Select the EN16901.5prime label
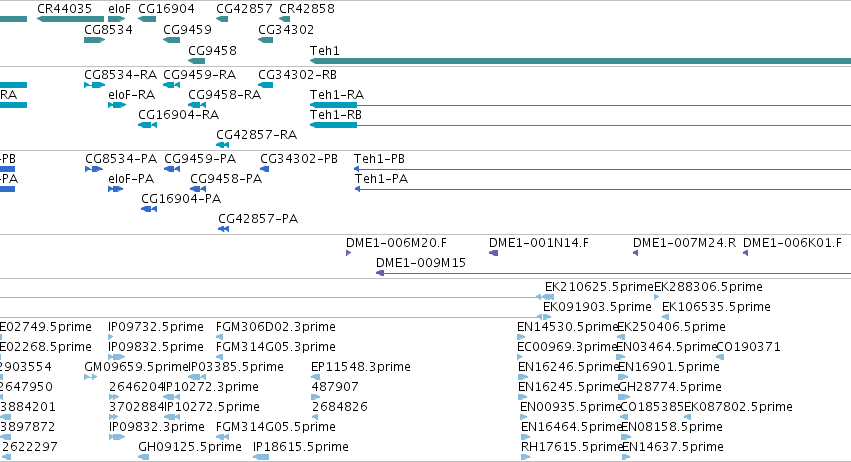The width and height of the screenshot is (851, 462). point(669,367)
